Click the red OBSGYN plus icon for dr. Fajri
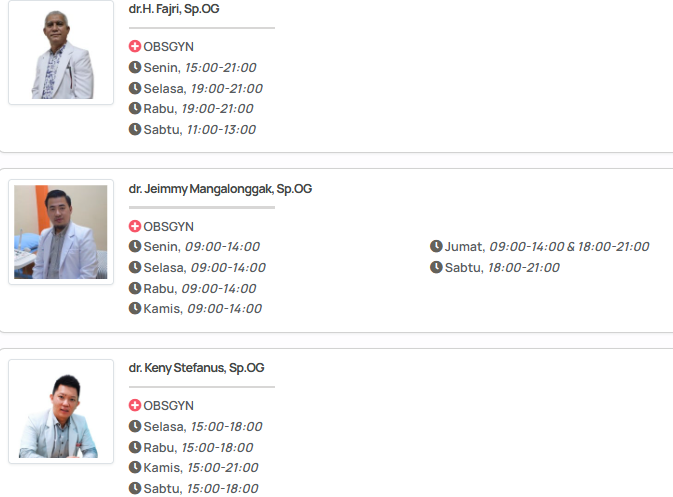 [135, 47]
